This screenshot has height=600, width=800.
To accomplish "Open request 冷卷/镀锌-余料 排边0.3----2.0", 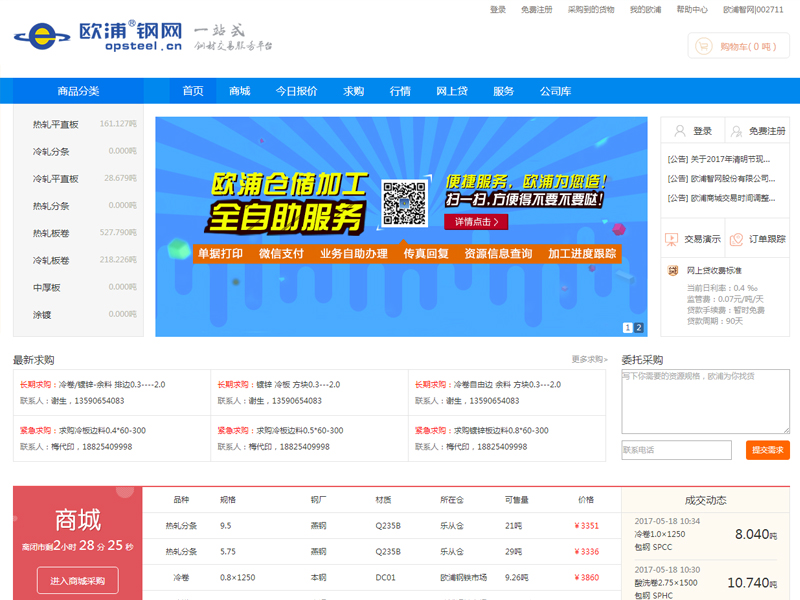I will (x=112, y=384).
